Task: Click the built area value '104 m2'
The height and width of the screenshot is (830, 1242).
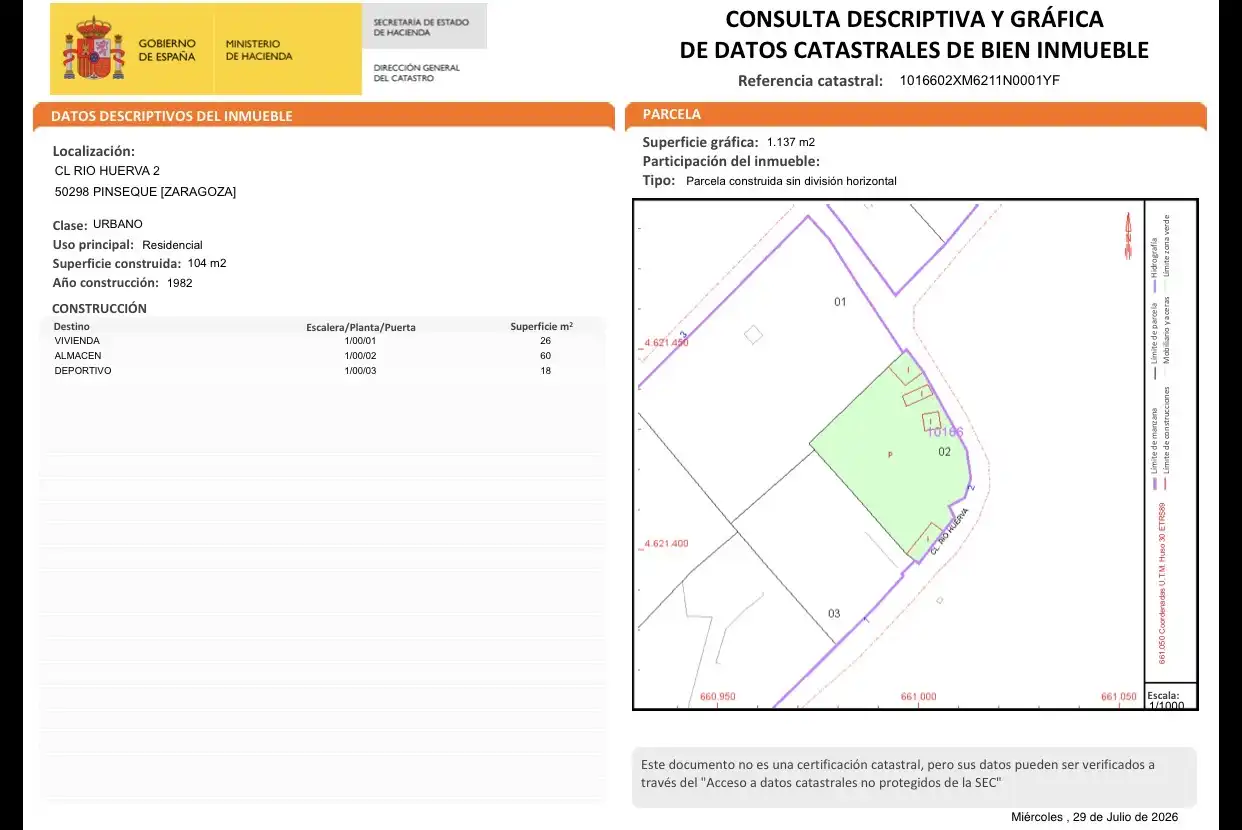Action: (207, 263)
